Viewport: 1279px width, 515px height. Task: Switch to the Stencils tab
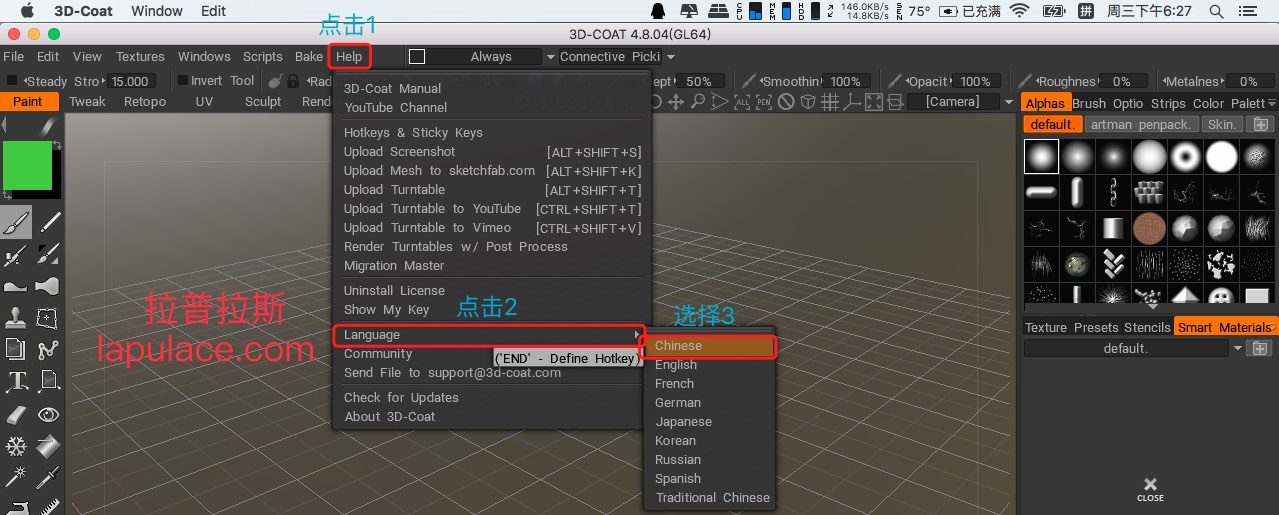1147,327
